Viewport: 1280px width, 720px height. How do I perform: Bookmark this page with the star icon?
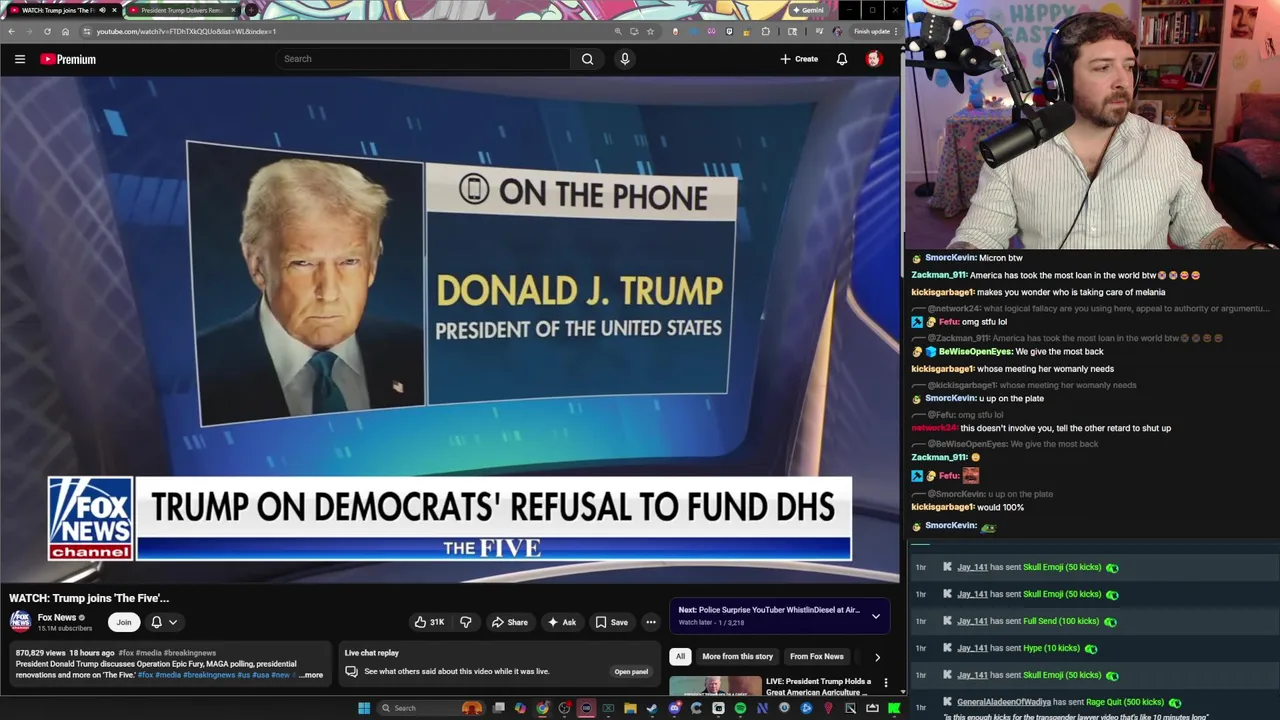(x=650, y=31)
